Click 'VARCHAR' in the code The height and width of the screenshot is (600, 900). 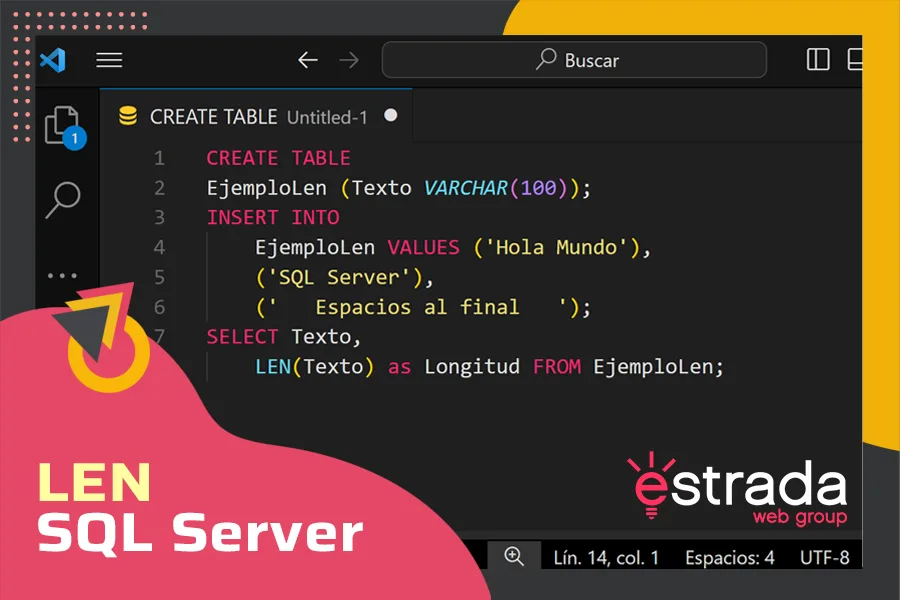[465, 188]
